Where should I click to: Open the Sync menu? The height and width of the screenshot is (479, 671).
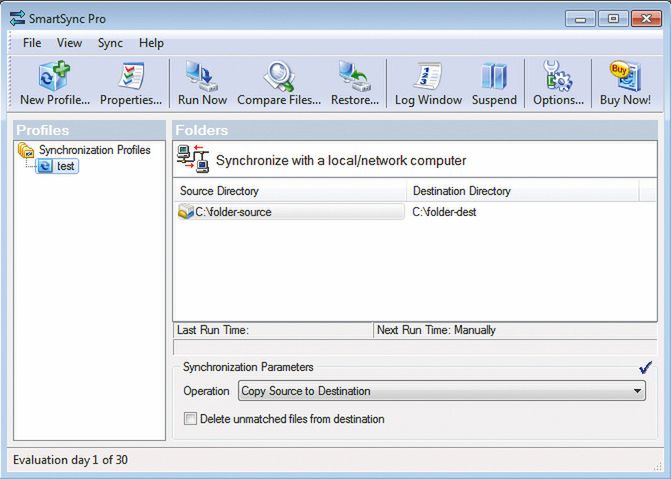[x=110, y=43]
